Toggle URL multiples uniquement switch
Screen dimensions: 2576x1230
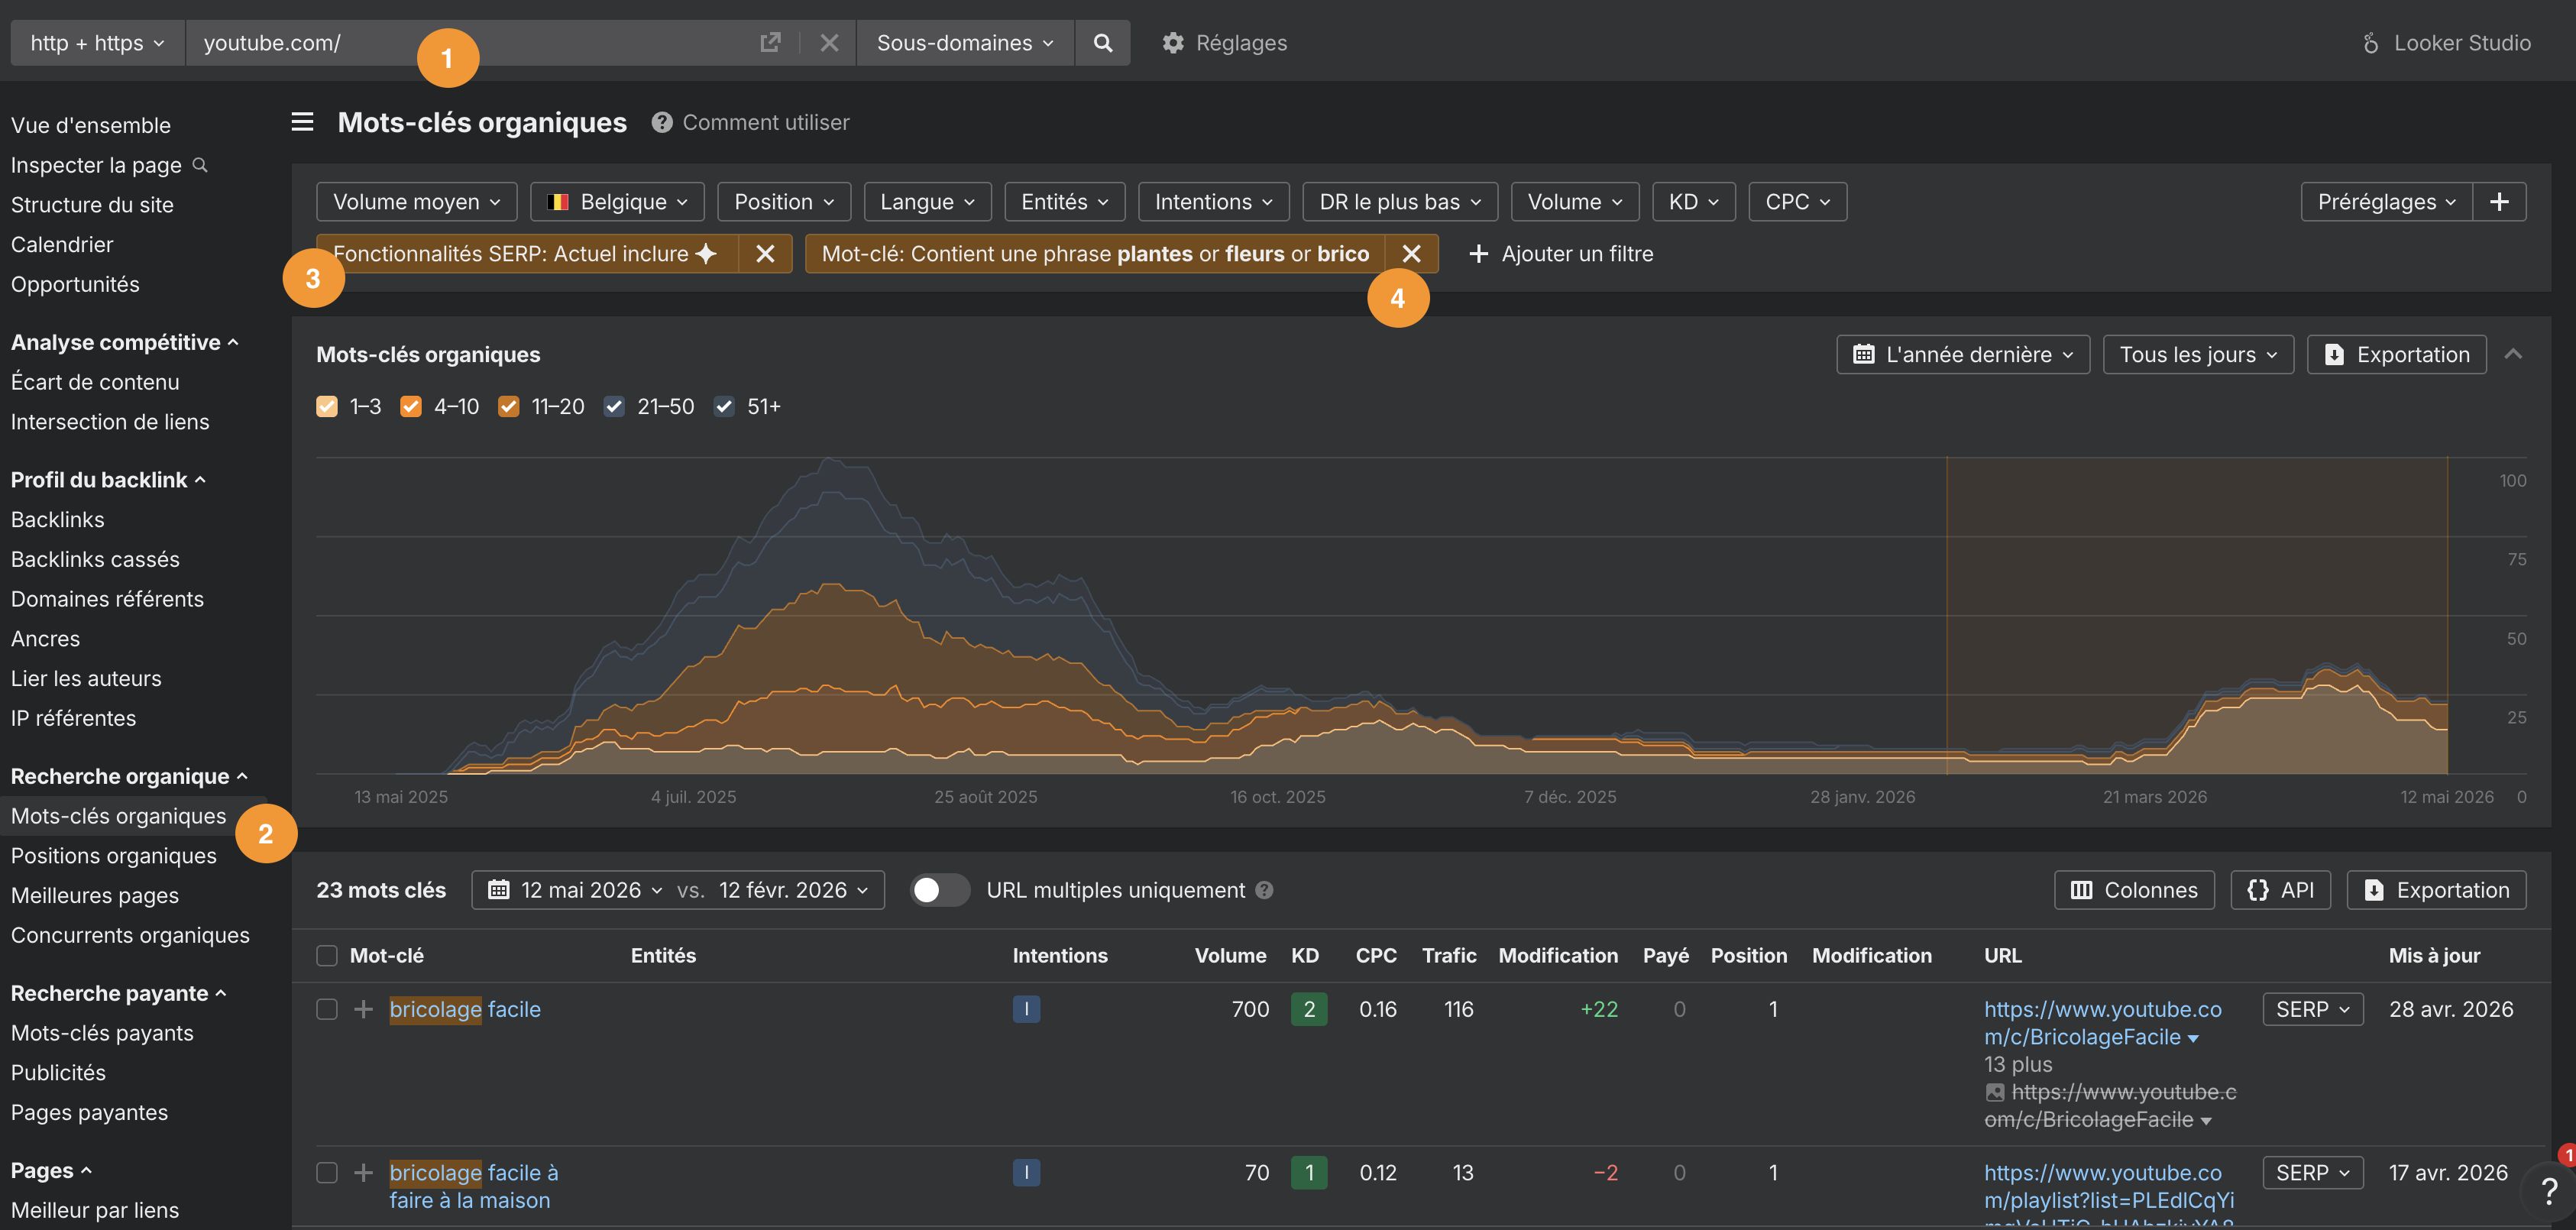(940, 890)
